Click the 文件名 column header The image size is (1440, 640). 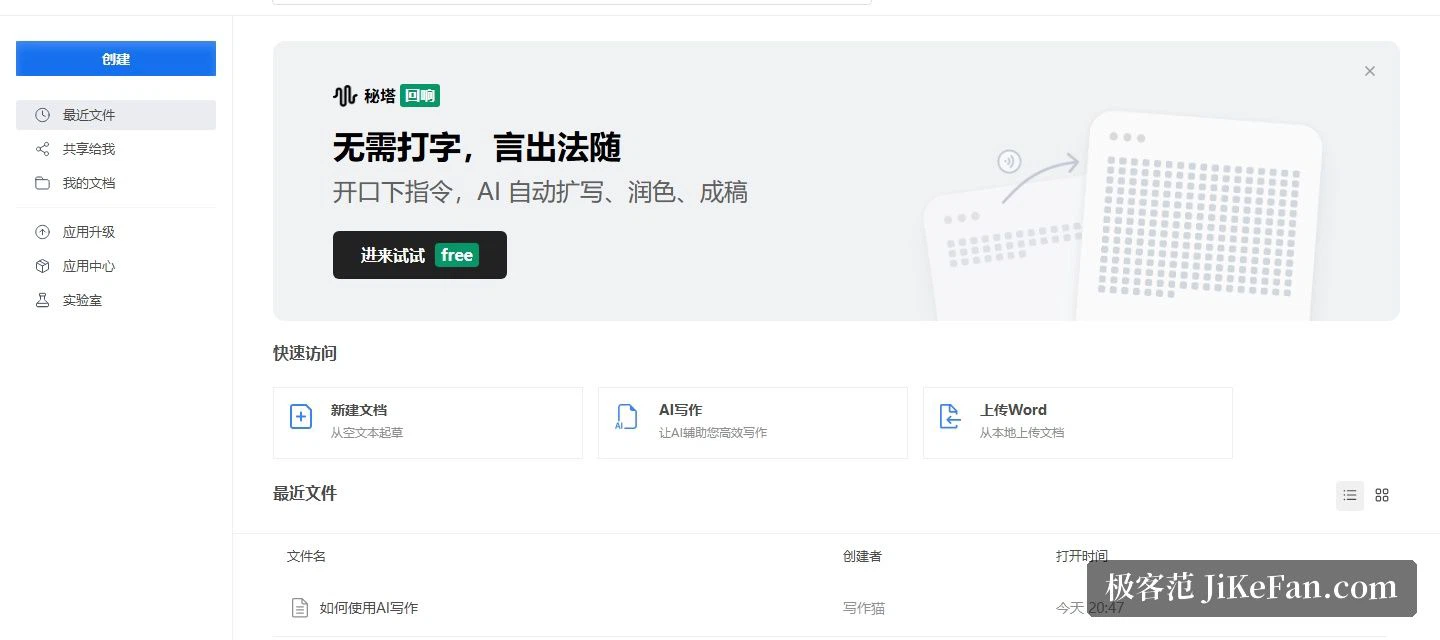tap(306, 556)
